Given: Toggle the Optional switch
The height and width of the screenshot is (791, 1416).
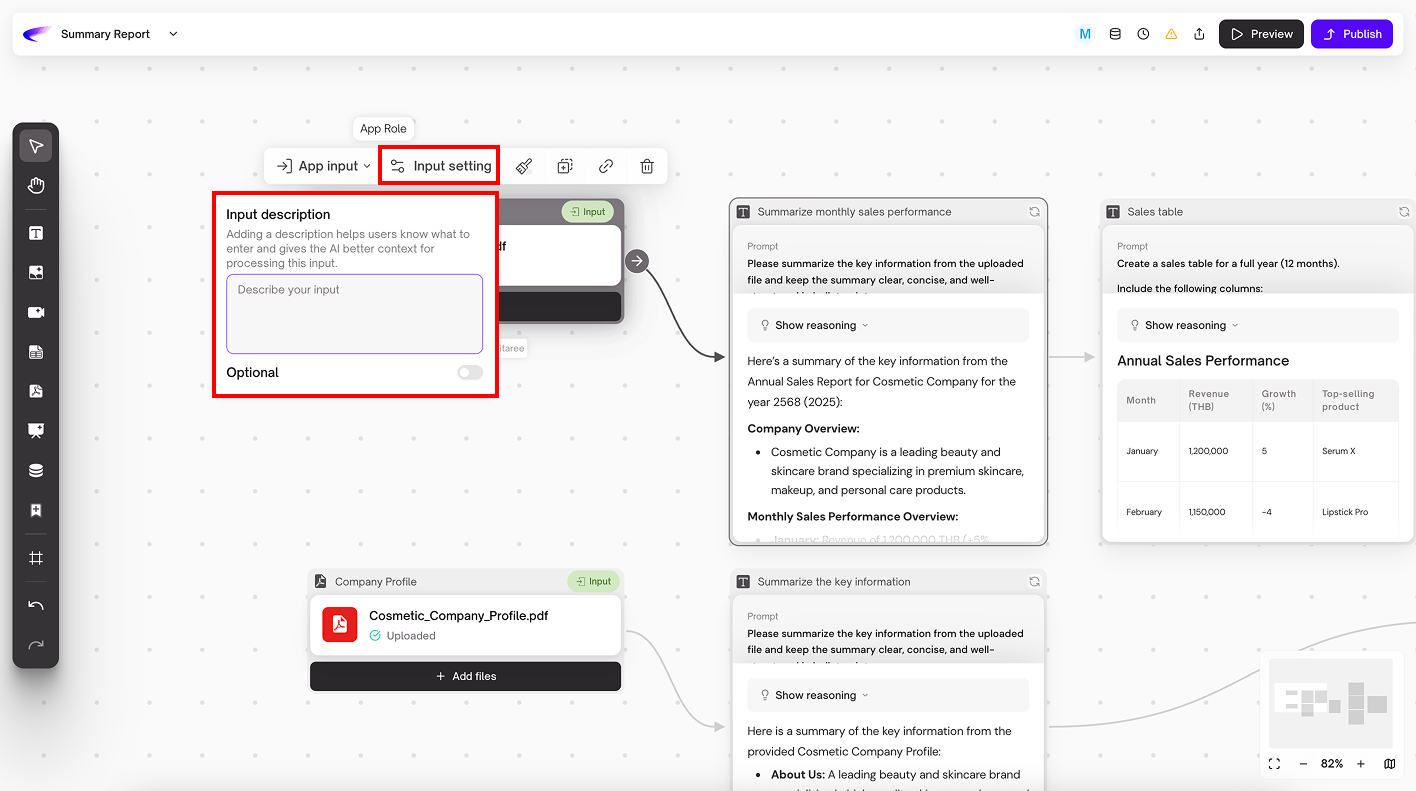Looking at the screenshot, I should click(469, 373).
